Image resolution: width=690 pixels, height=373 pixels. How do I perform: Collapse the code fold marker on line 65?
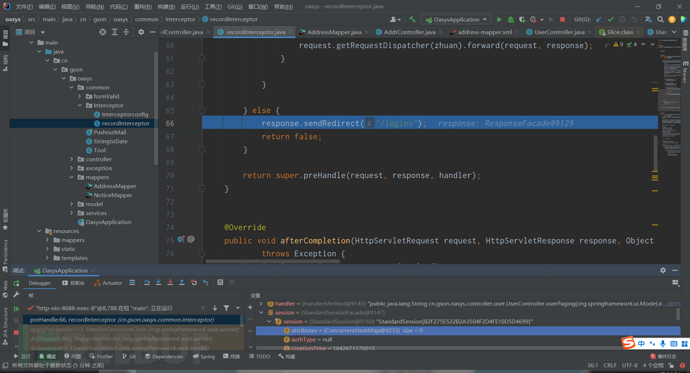pyautogui.click(x=202, y=110)
